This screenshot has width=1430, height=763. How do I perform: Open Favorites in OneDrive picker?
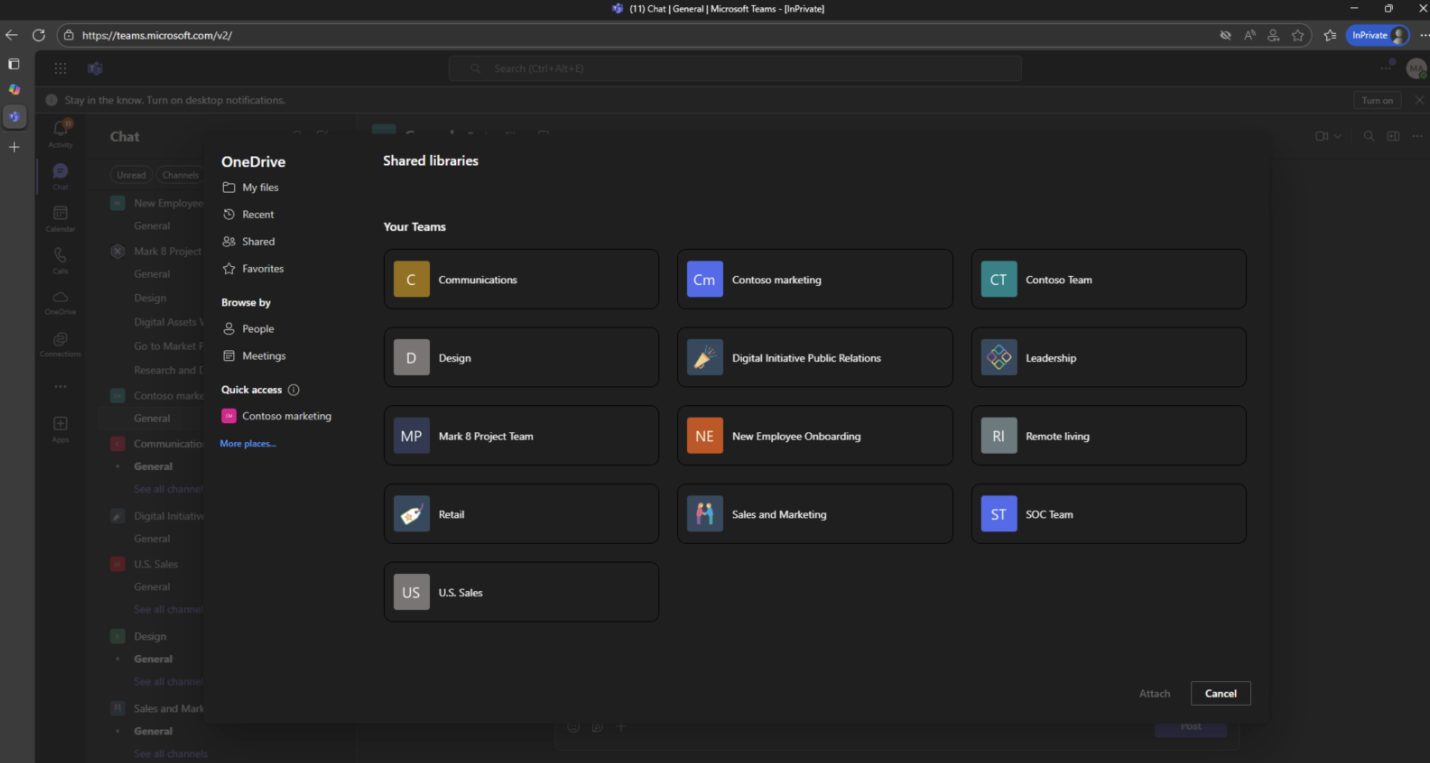tap(253, 268)
